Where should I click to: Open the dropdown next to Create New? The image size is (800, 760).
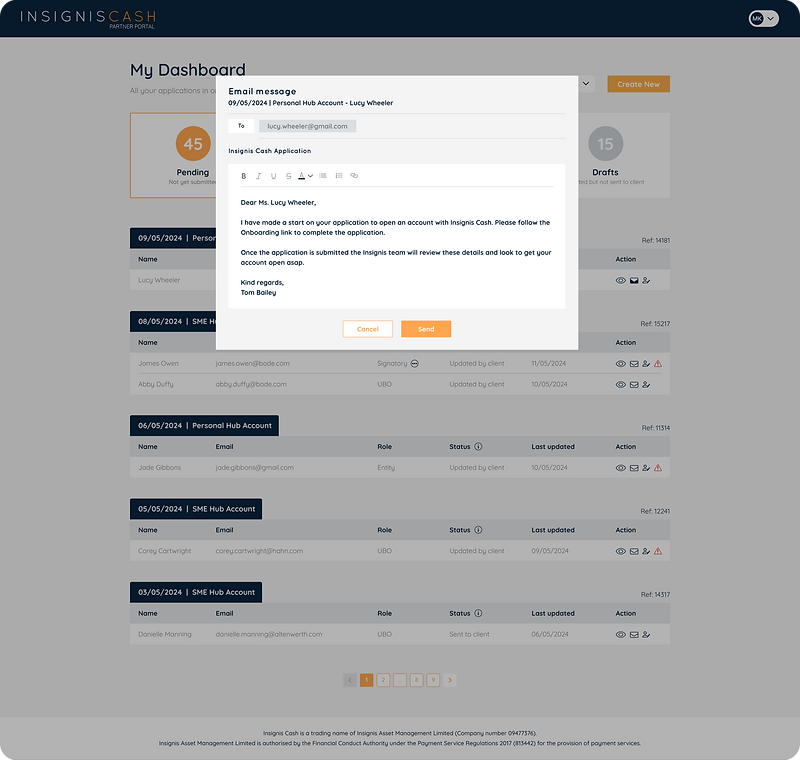click(x=586, y=84)
